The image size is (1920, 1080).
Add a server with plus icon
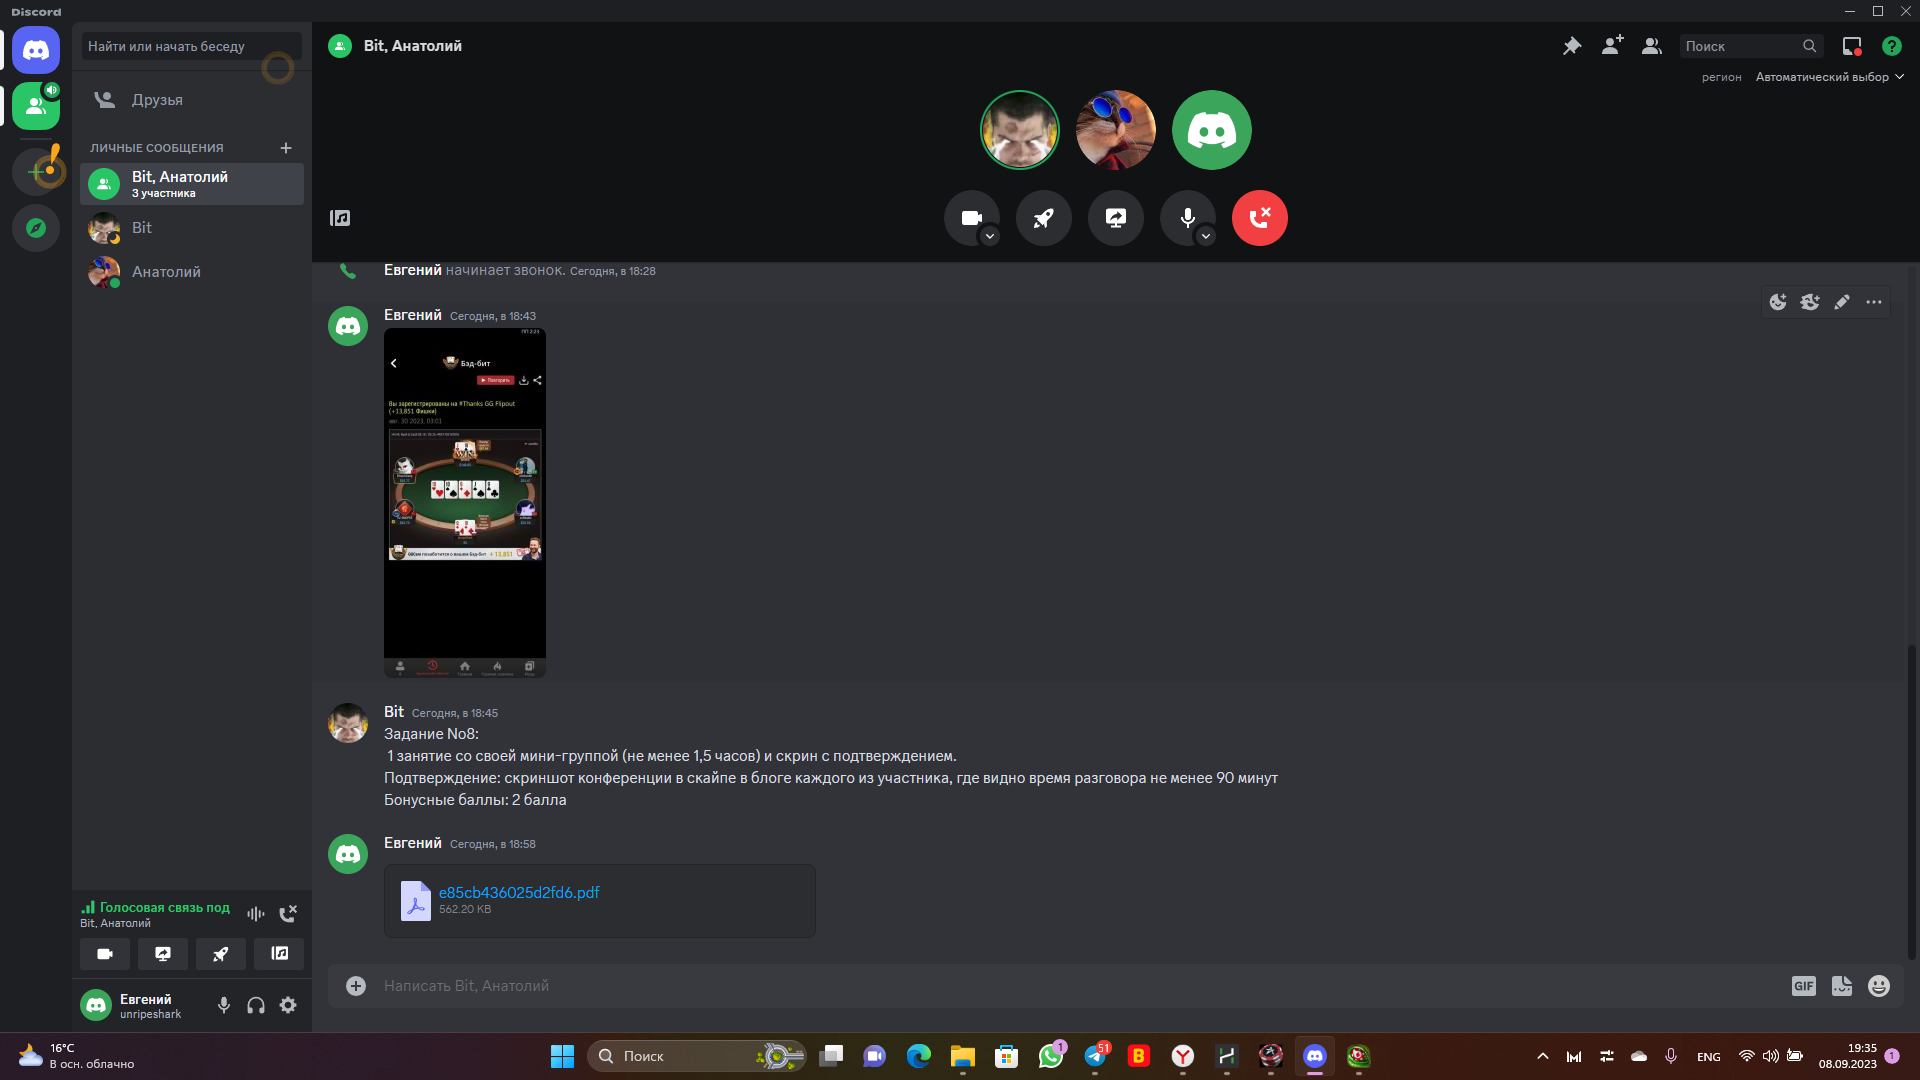[36, 172]
